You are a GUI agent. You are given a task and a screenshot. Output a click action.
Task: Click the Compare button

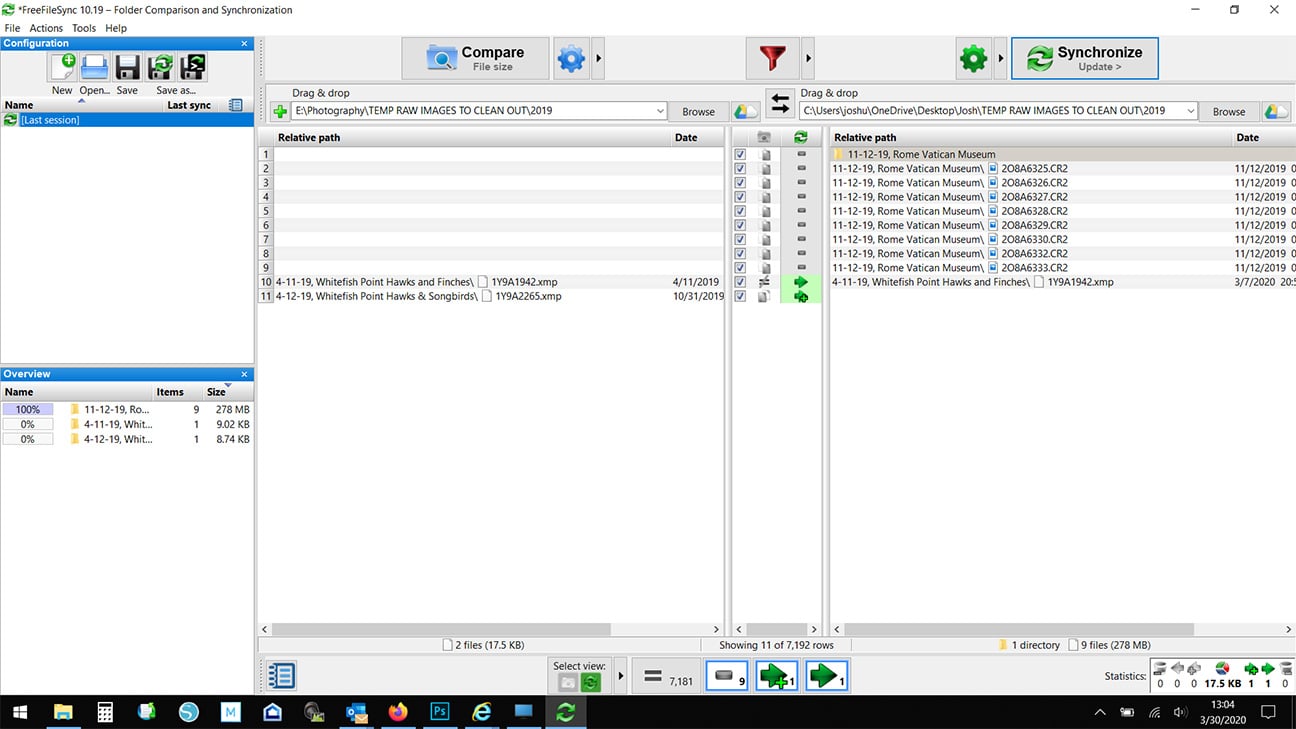(x=476, y=59)
